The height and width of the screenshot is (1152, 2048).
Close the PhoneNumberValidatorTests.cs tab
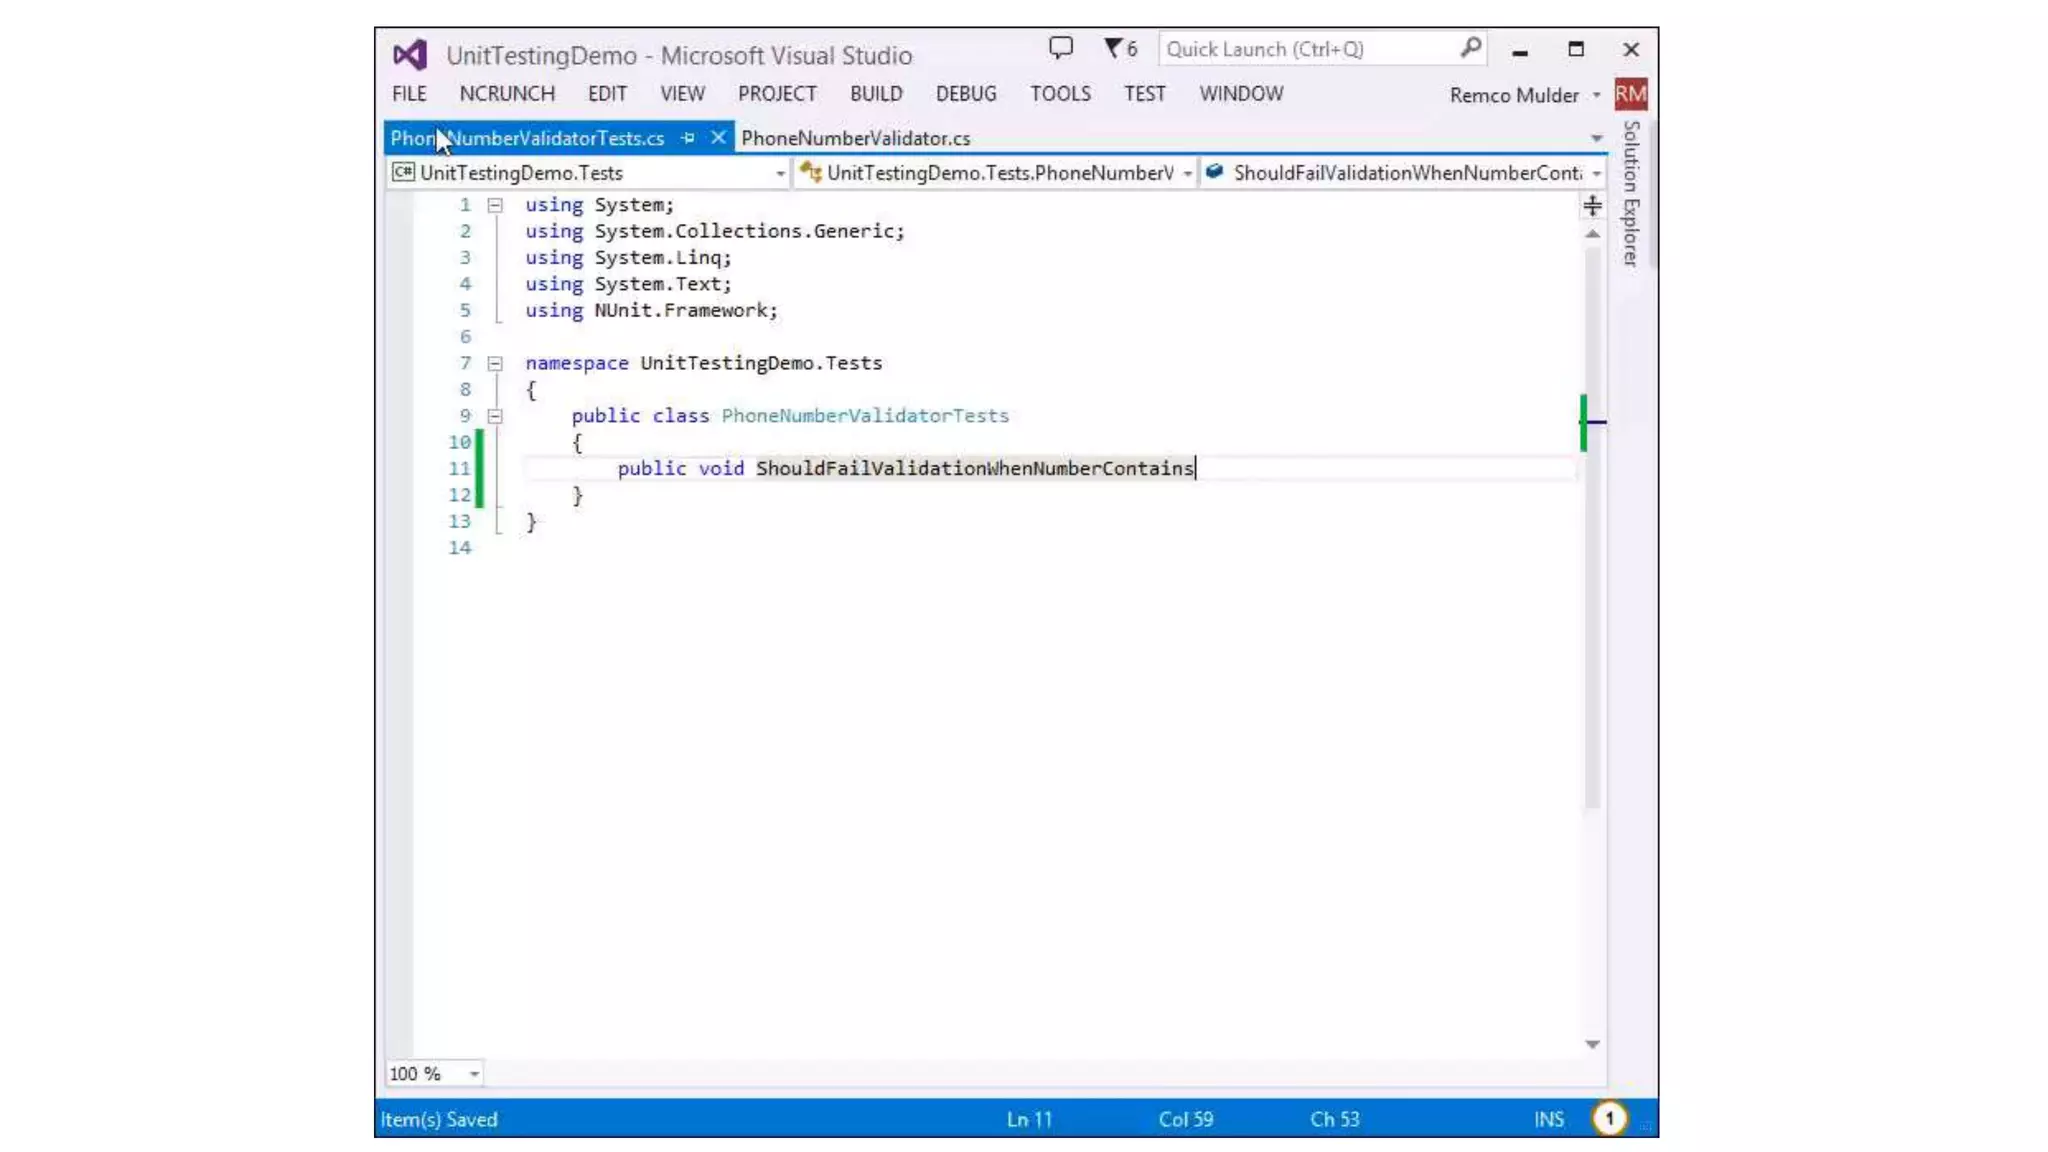coord(718,138)
